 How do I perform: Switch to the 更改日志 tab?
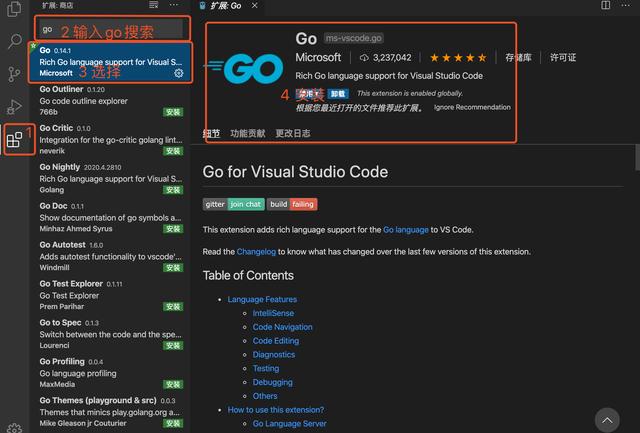click(293, 133)
